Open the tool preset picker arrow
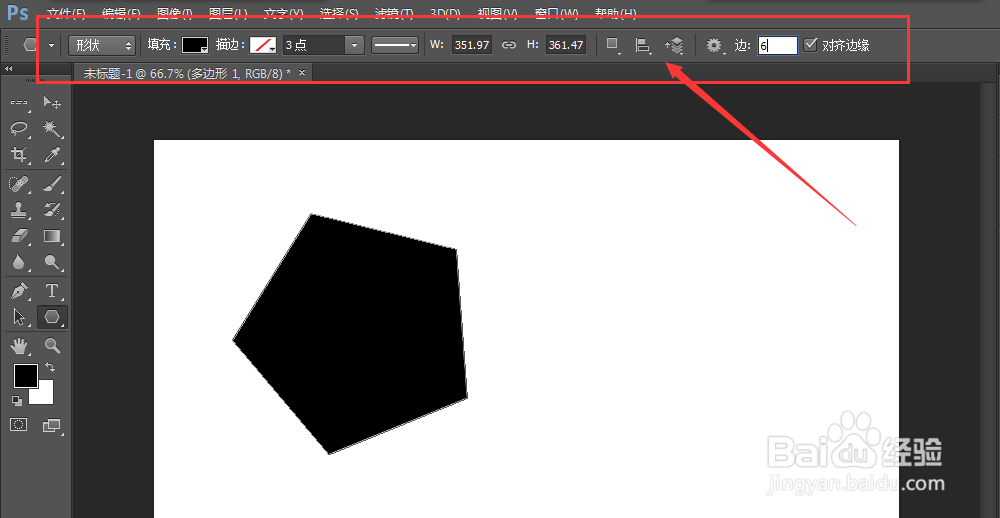Image resolution: width=1000 pixels, height=518 pixels. [50, 45]
